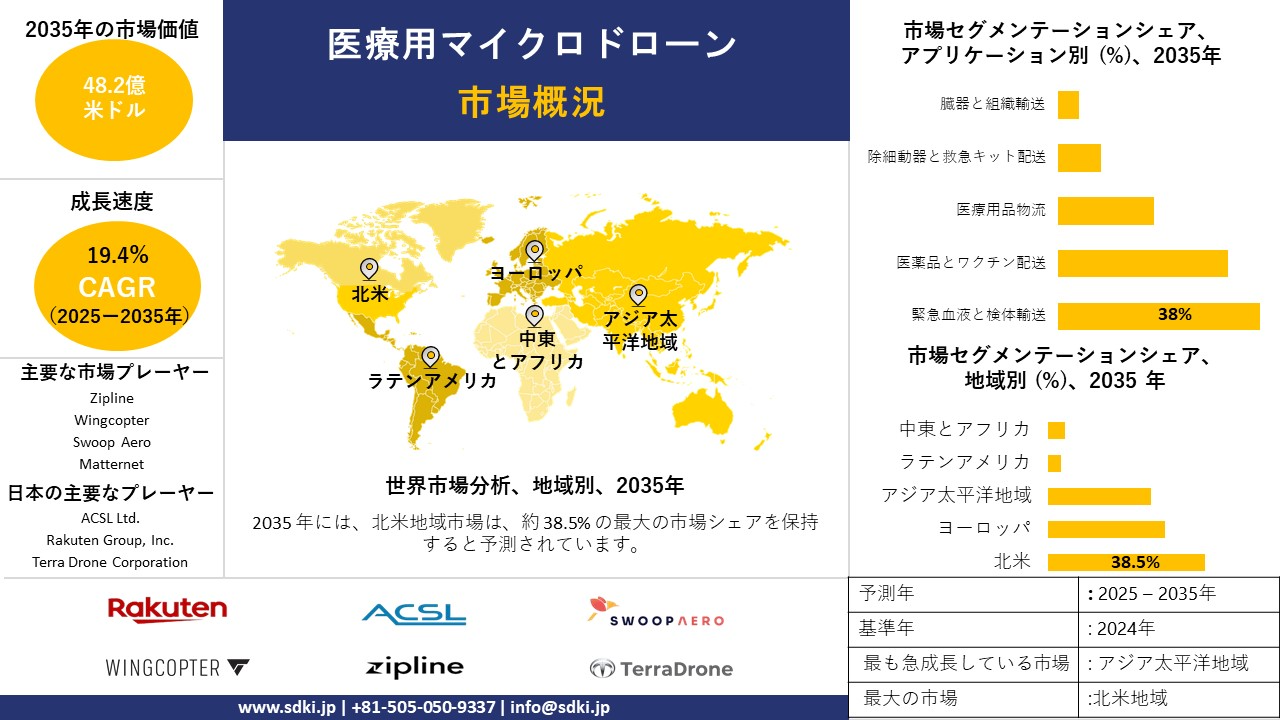Click the 医療用マイクロドローン title heading
Screen dimensions: 1280x720
pos(533,45)
